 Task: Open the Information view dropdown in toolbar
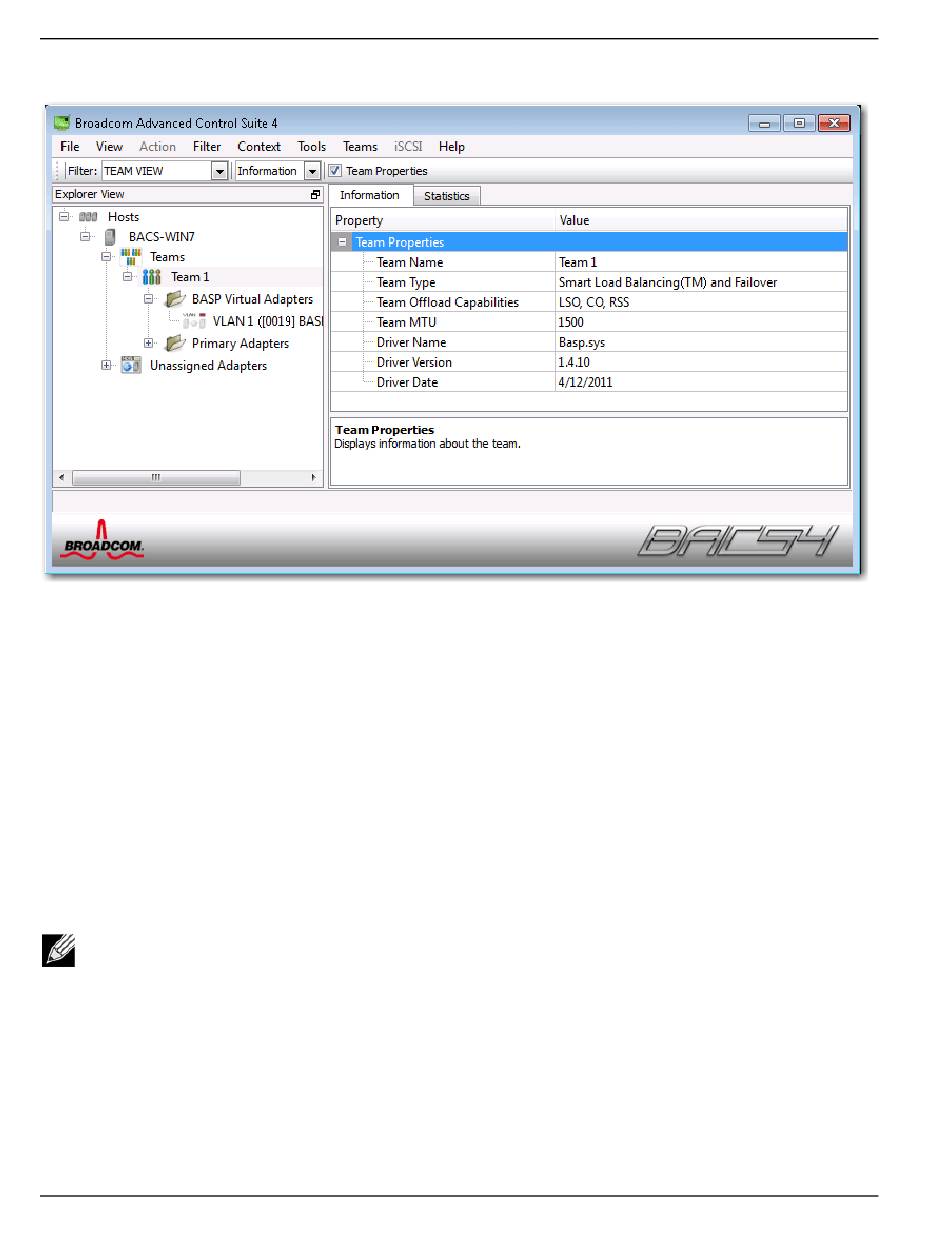pos(312,171)
